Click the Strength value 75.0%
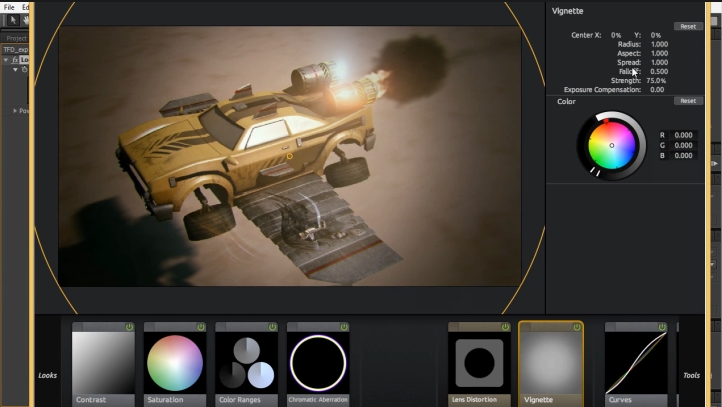 pyautogui.click(x=656, y=81)
